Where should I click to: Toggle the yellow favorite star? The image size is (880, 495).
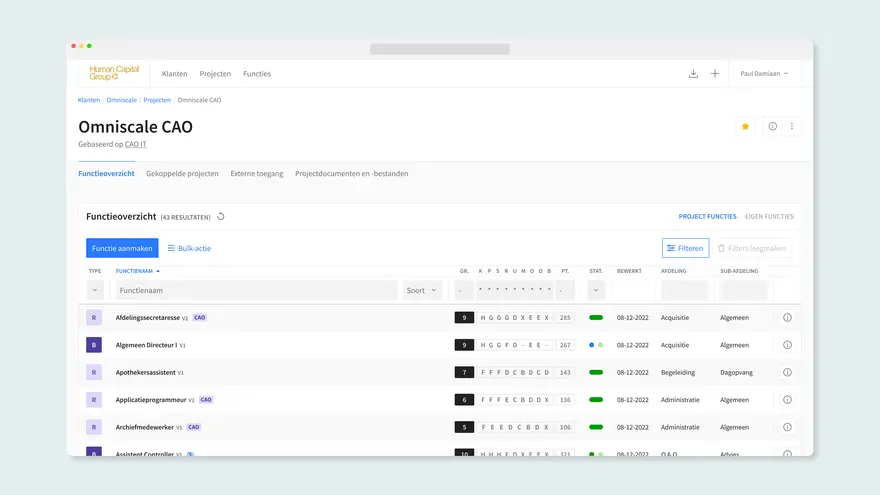pyautogui.click(x=745, y=126)
